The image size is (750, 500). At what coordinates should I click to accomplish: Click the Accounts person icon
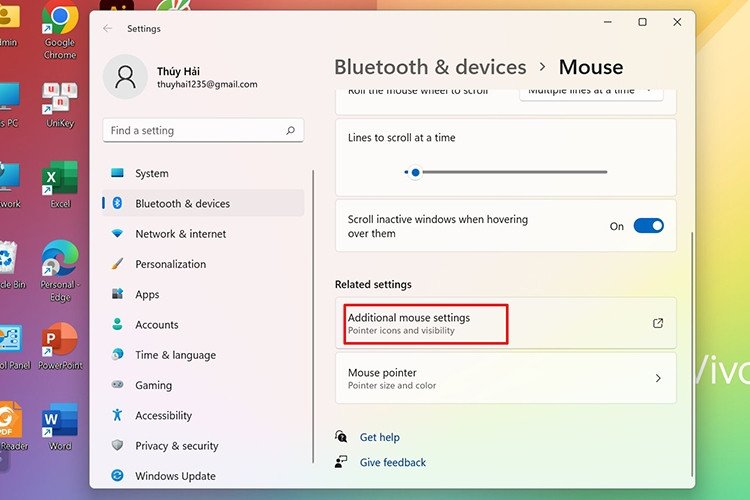coord(117,324)
